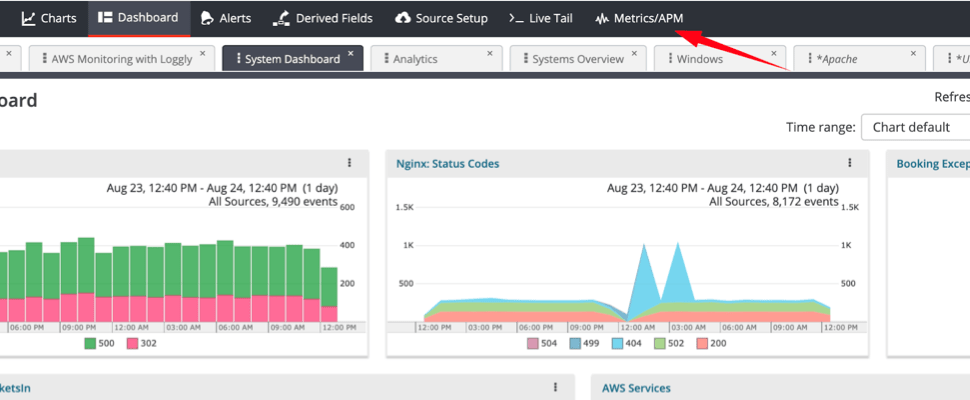Click the Metrics/APM pulse icon
This screenshot has width=970, height=400.
[x=601, y=18]
